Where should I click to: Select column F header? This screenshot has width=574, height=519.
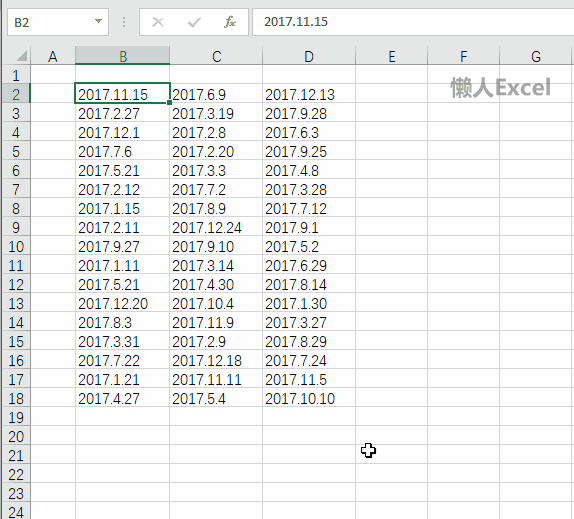point(463,56)
